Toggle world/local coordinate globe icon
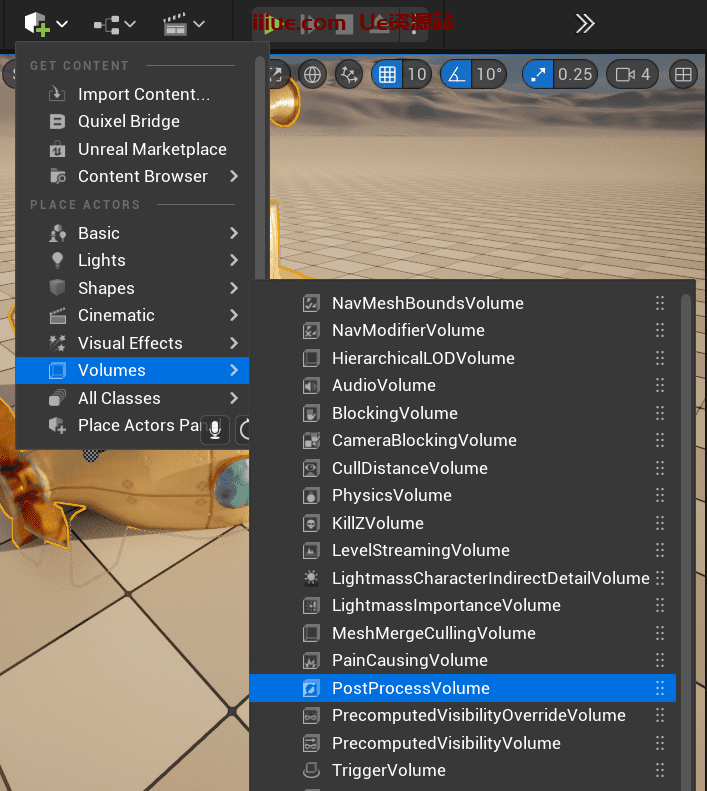The image size is (707, 791). pos(312,74)
